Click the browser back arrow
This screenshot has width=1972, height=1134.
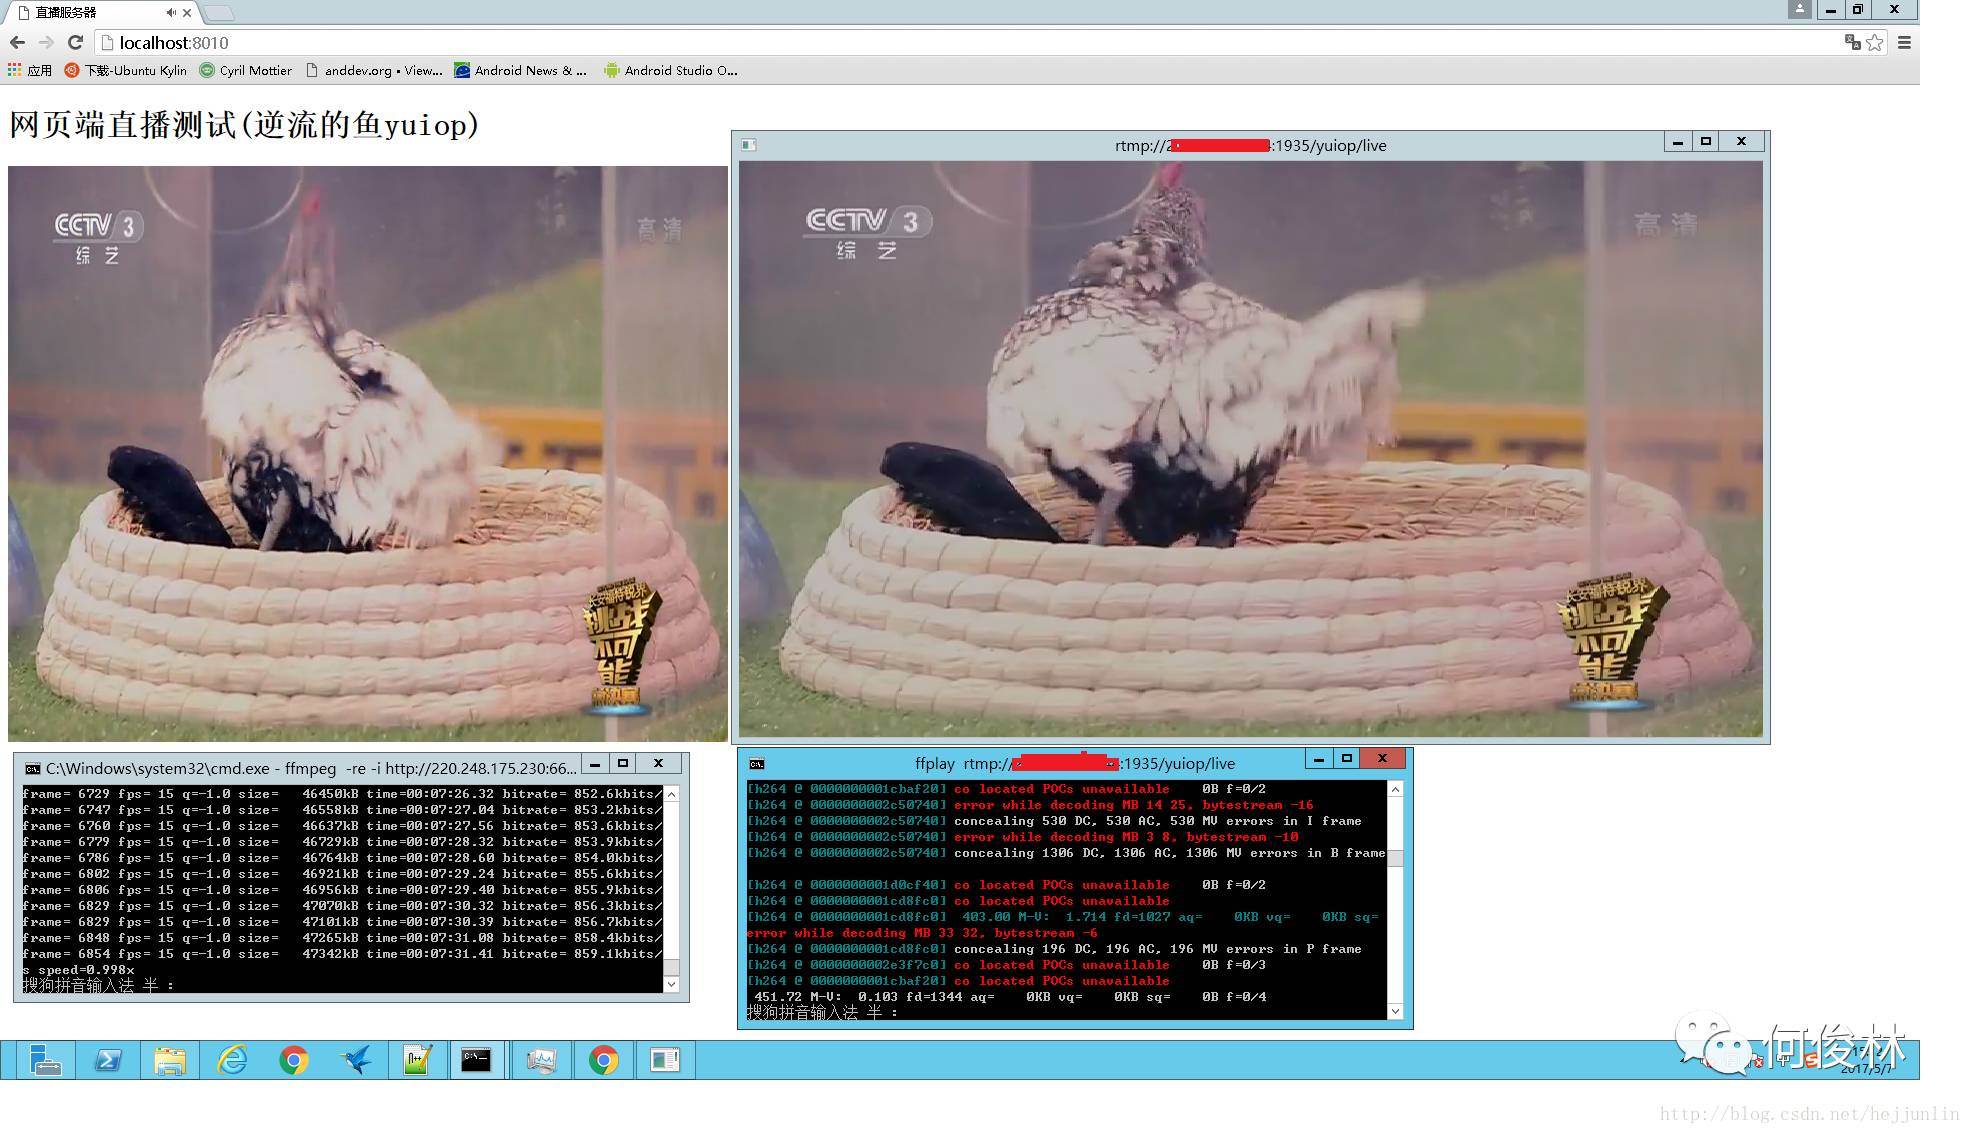click(17, 42)
